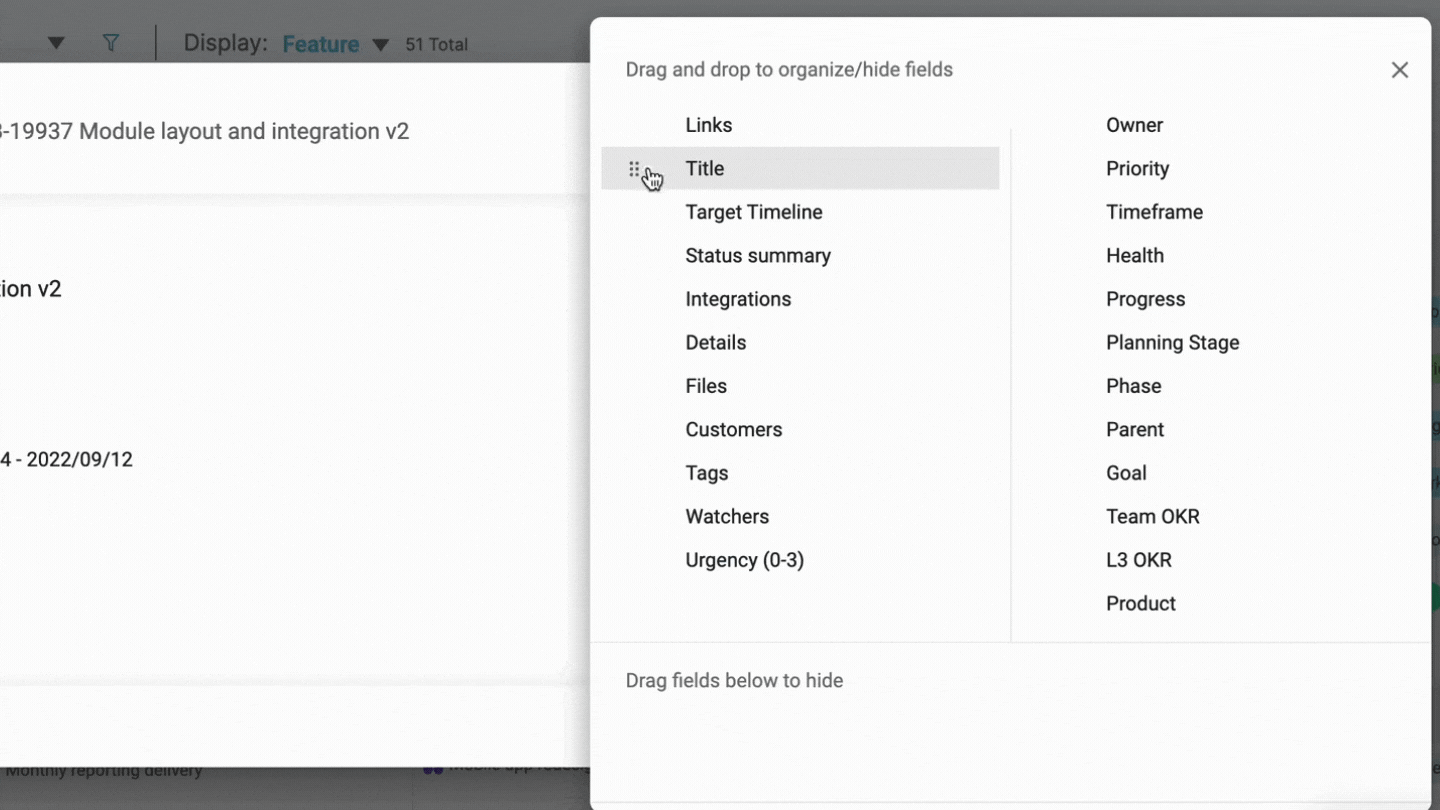This screenshot has width=1440, height=810.
Task: Select the Priority field
Action: tap(1137, 169)
